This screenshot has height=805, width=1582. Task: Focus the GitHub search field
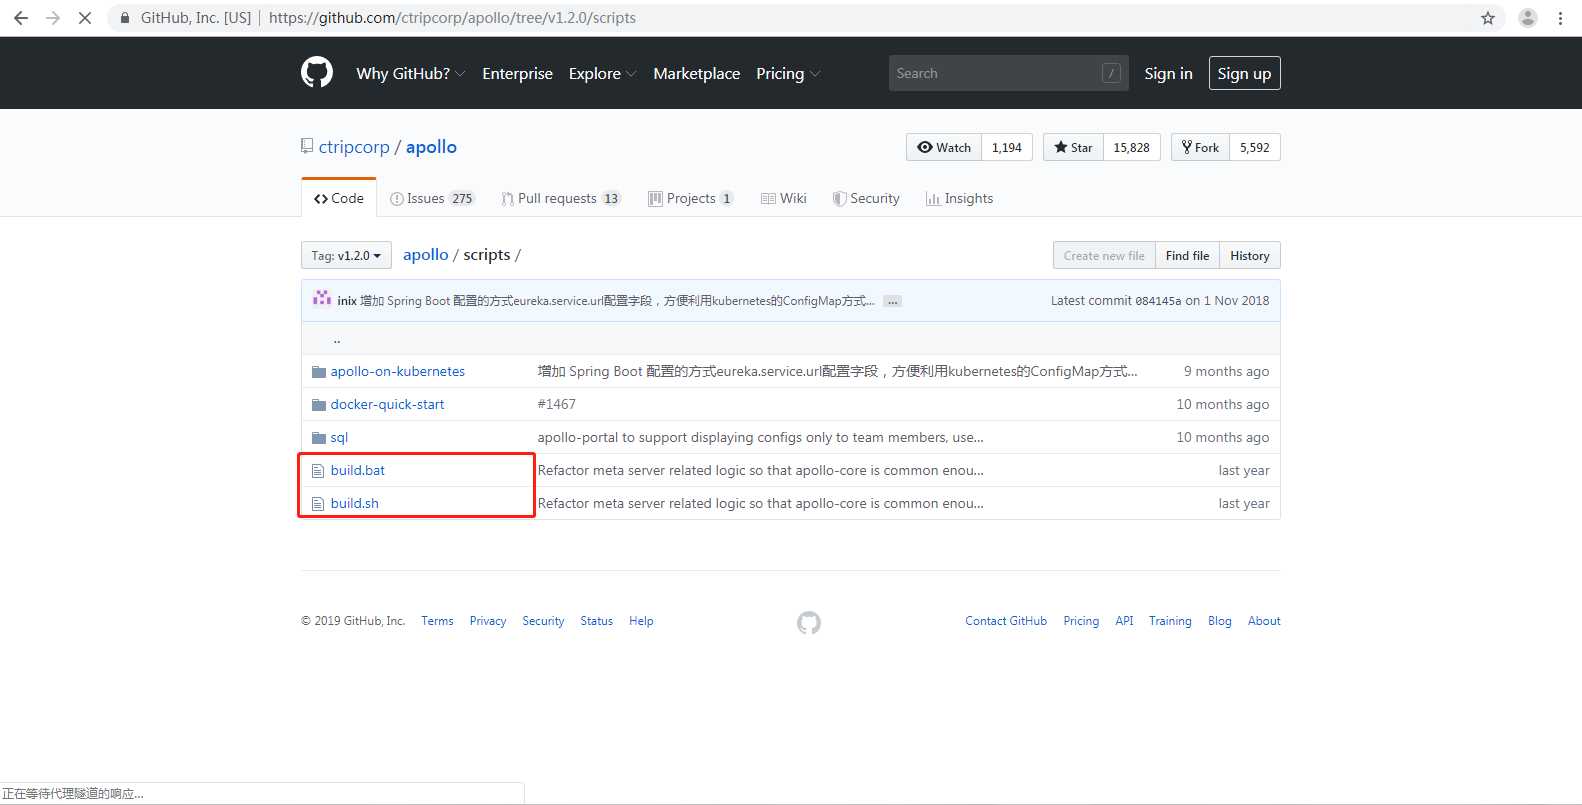click(x=1008, y=73)
